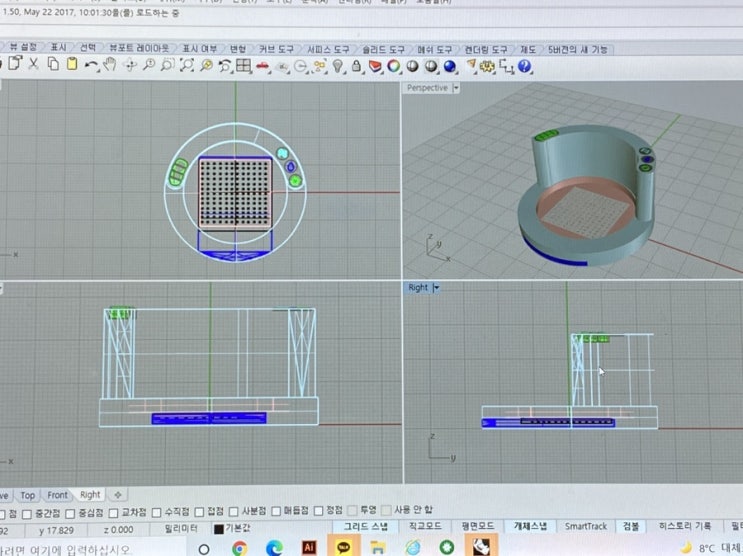
Task: Click the Copy icon in toolbar
Action: coord(53,64)
